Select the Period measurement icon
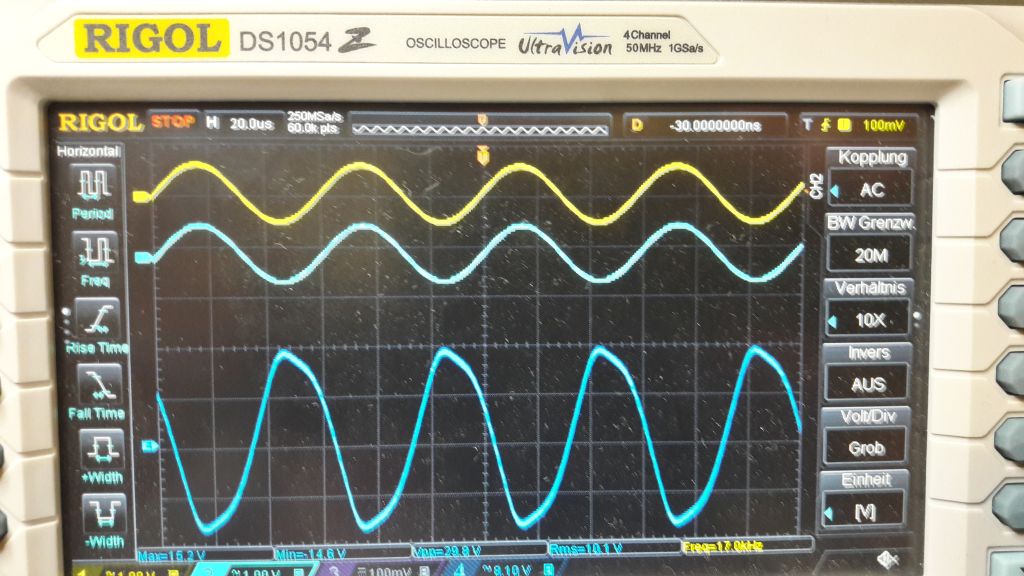1024x576 pixels. click(x=95, y=184)
